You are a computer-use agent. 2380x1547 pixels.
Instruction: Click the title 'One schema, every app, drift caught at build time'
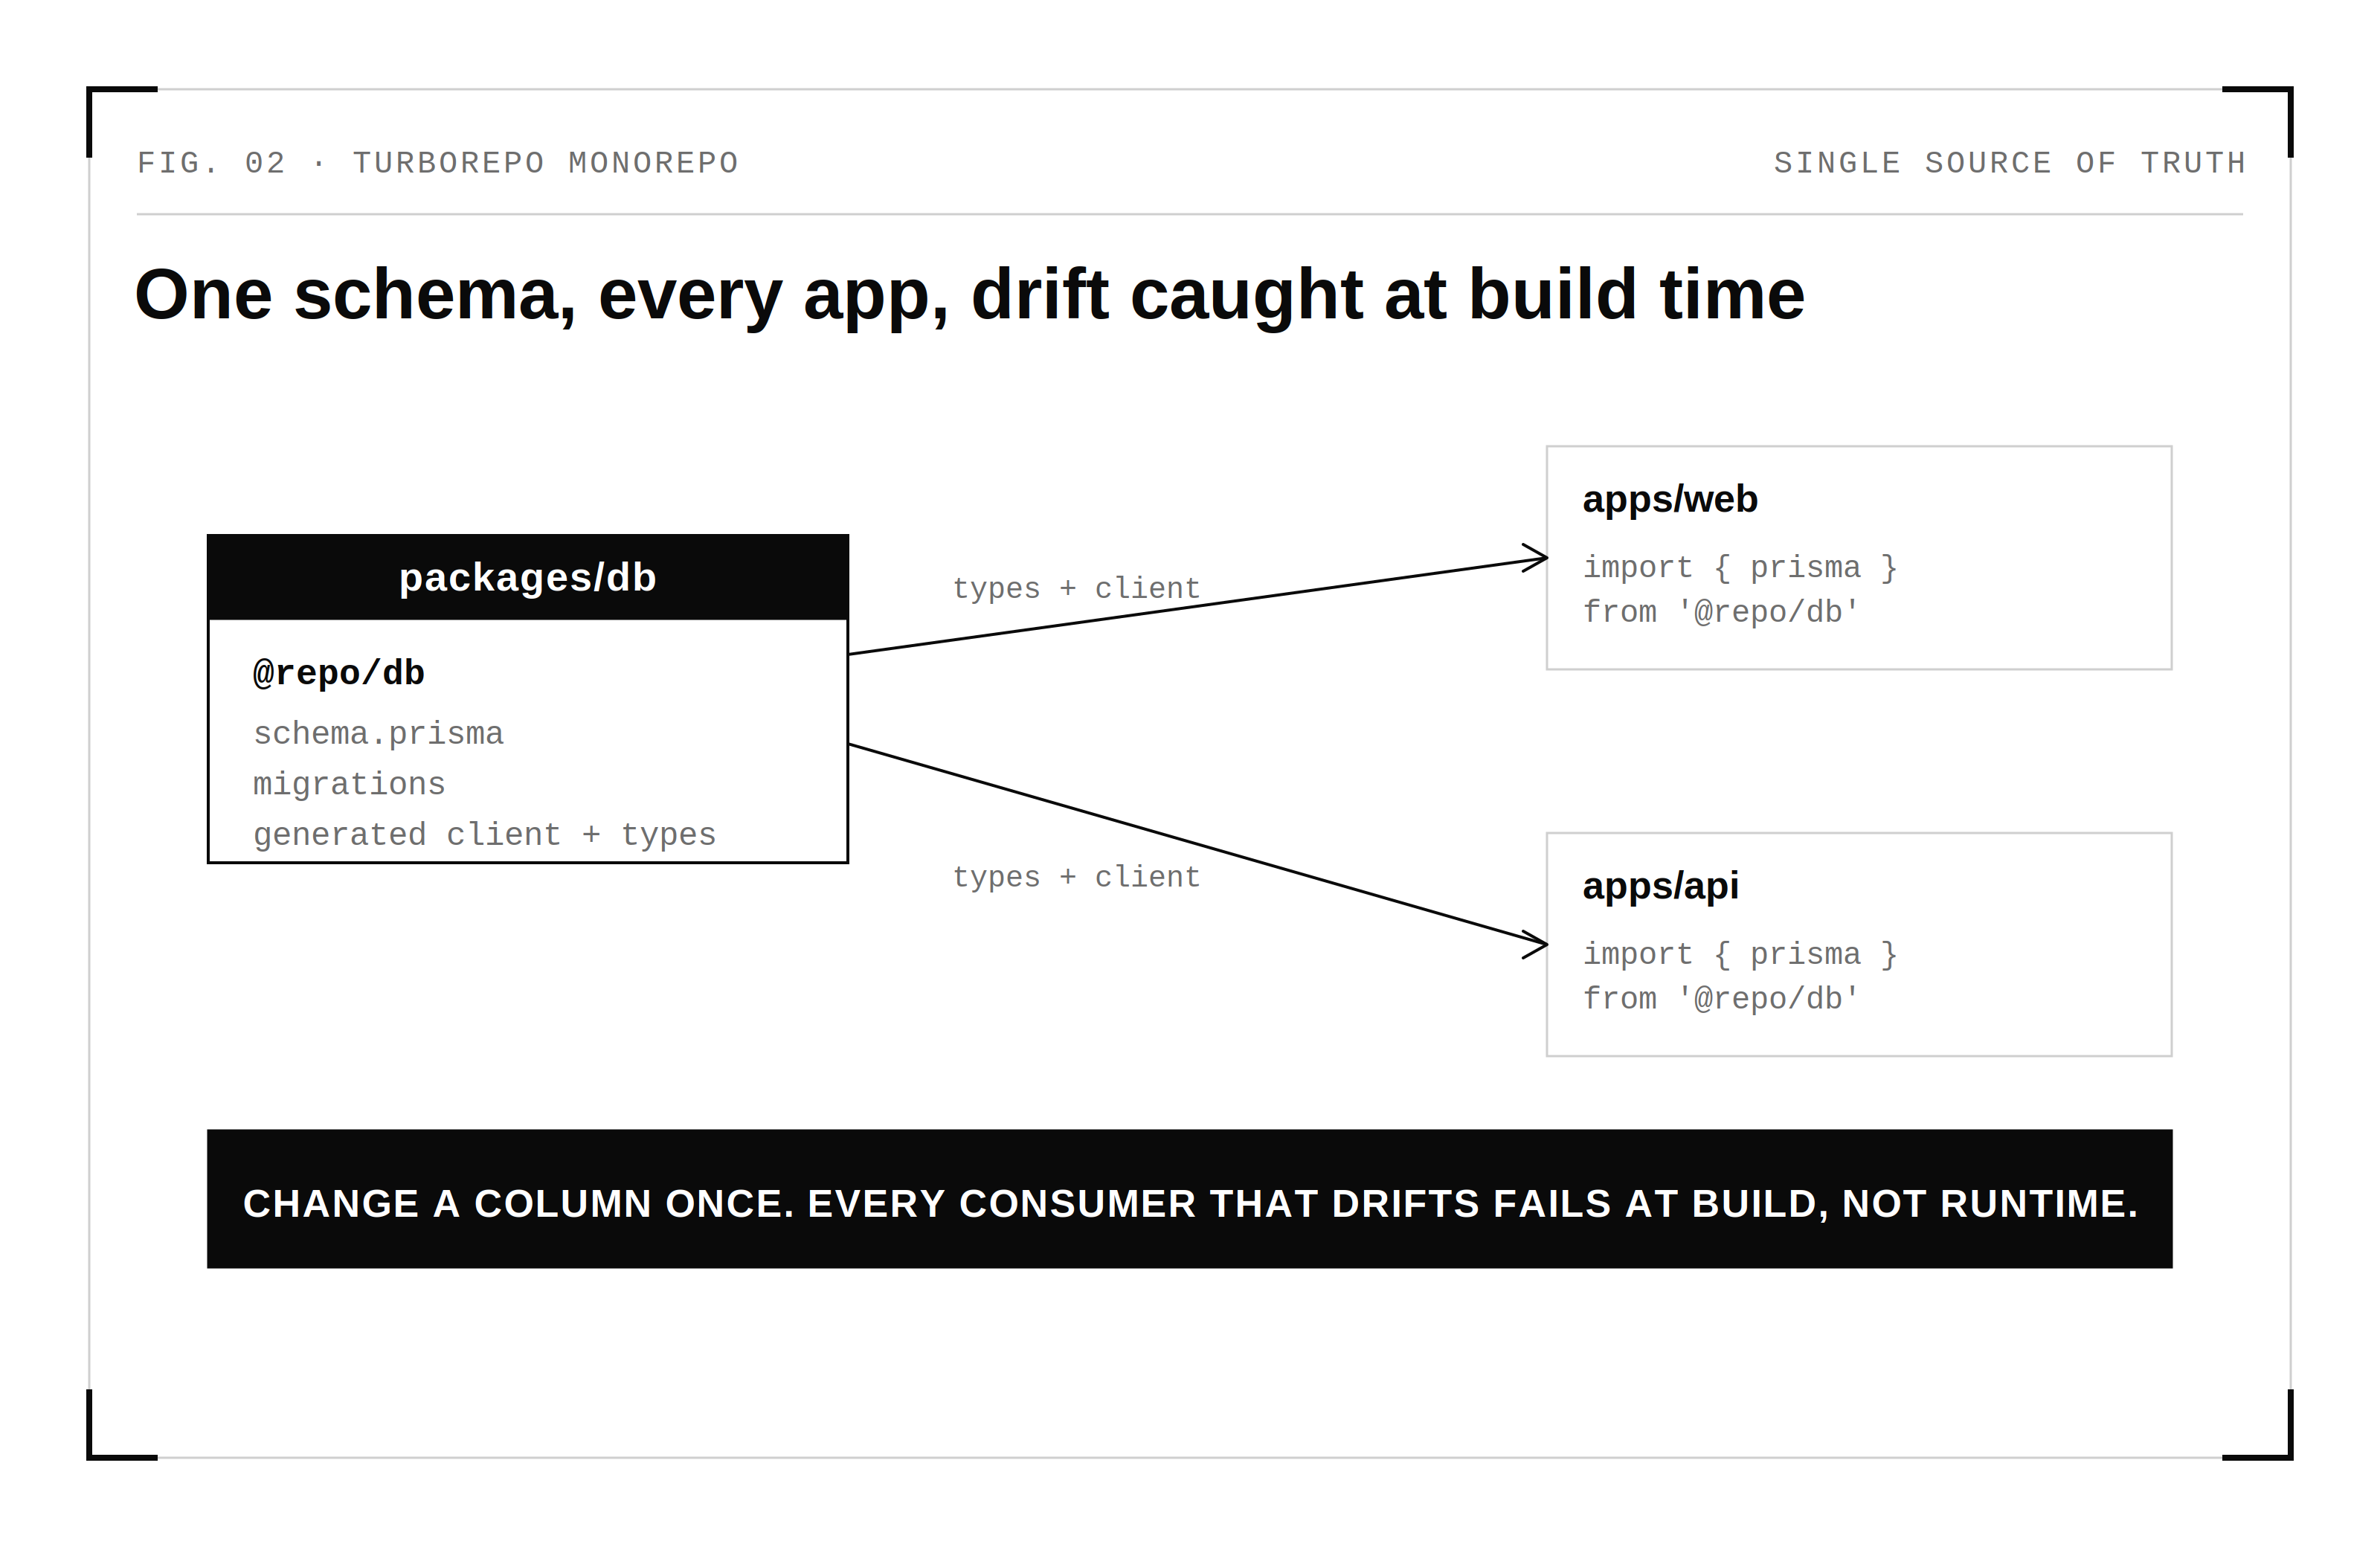pos(970,296)
